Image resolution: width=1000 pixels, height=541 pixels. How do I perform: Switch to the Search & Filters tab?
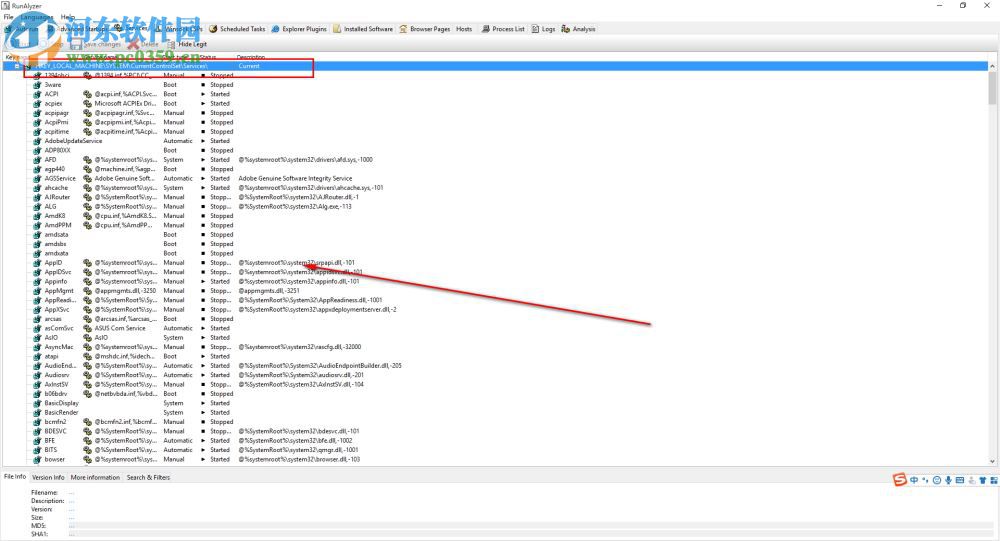148,477
